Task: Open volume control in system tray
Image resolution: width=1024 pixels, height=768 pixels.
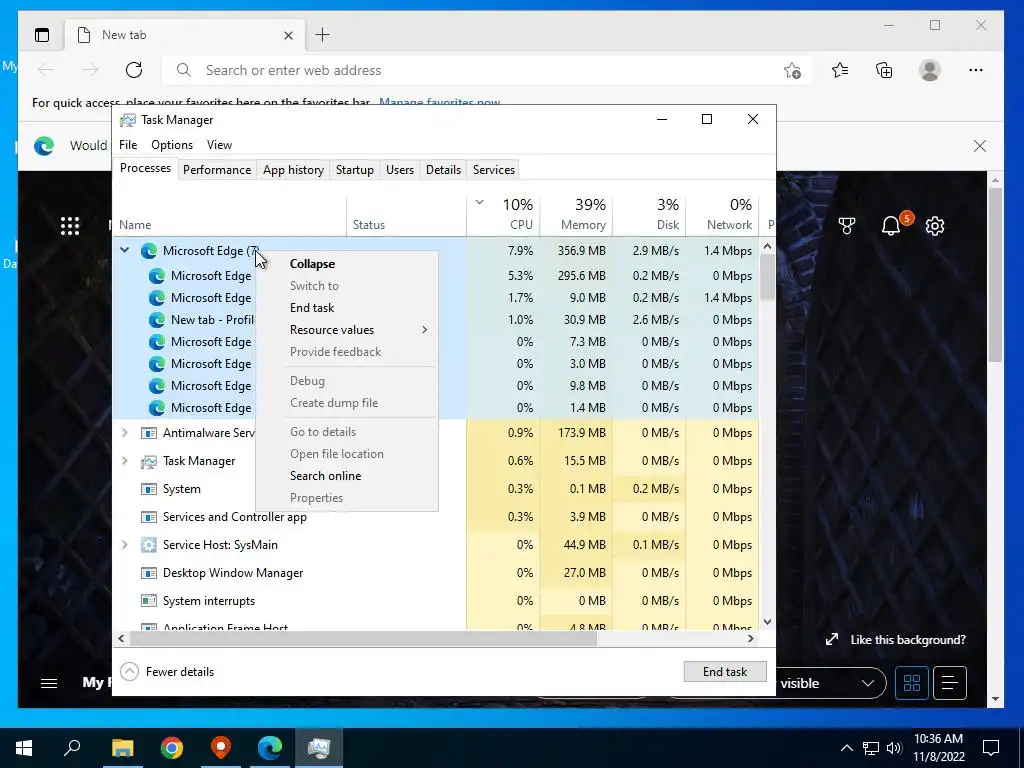Action: [x=894, y=748]
